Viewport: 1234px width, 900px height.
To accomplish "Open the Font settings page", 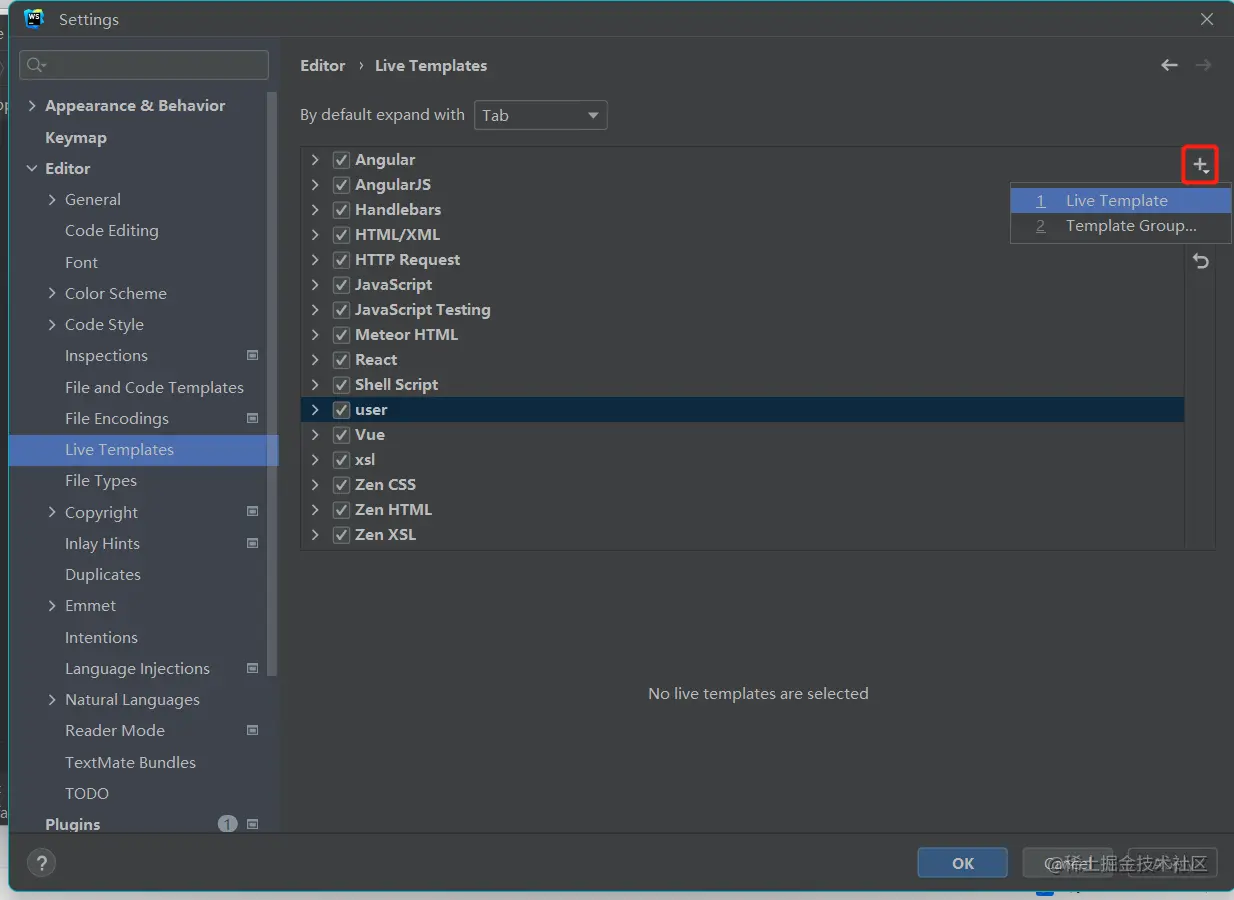I will coord(82,262).
